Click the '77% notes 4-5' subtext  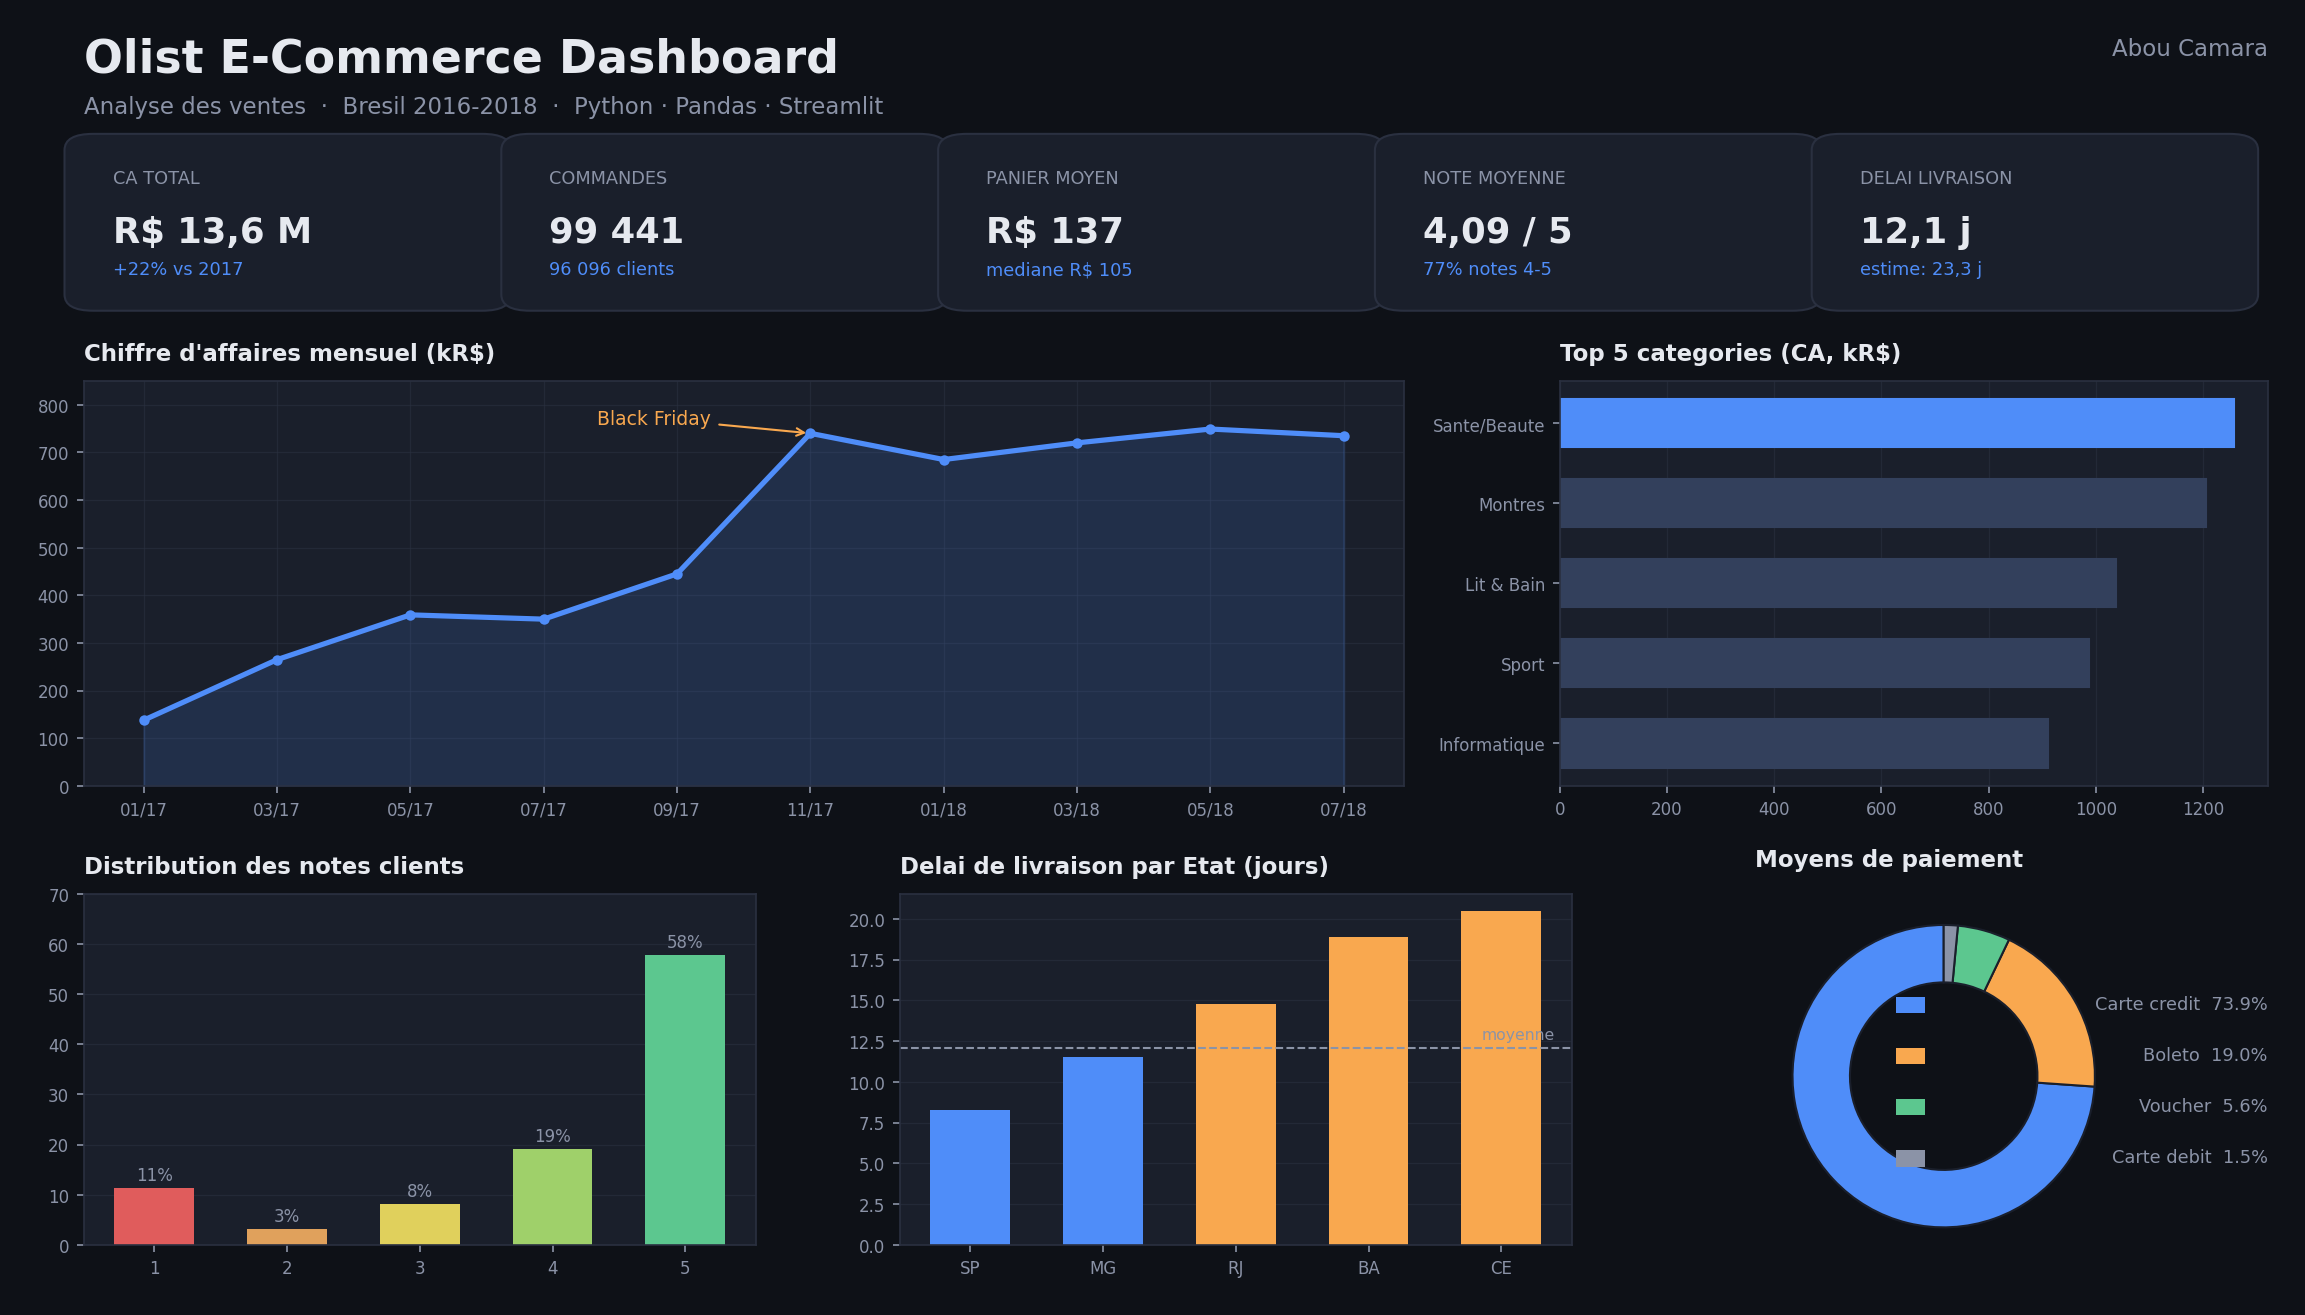tap(1487, 269)
